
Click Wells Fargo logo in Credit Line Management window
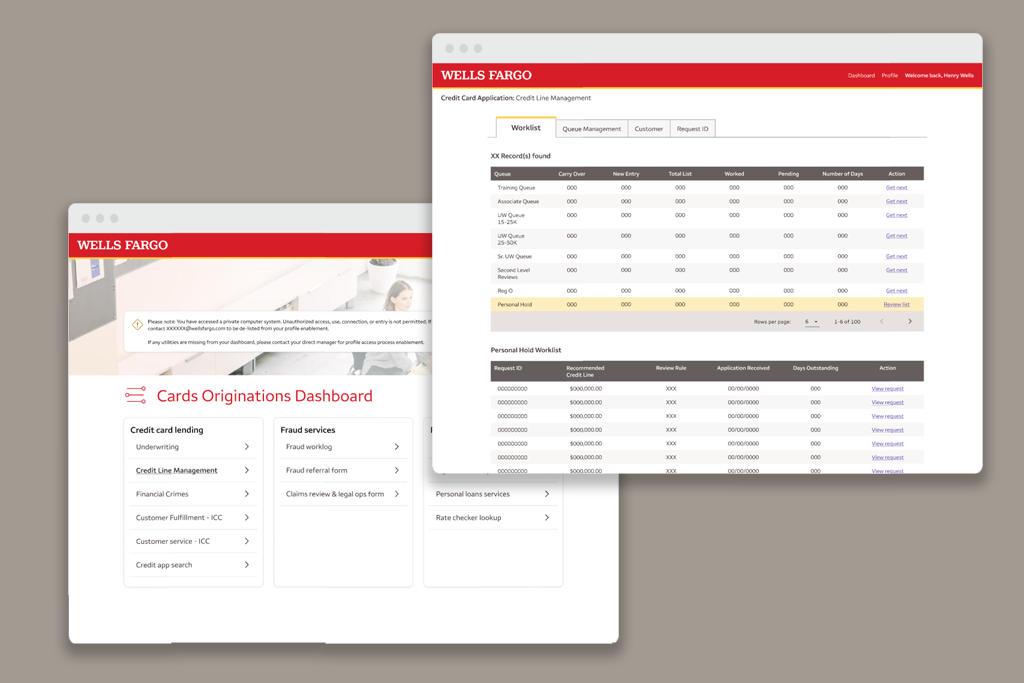486,75
